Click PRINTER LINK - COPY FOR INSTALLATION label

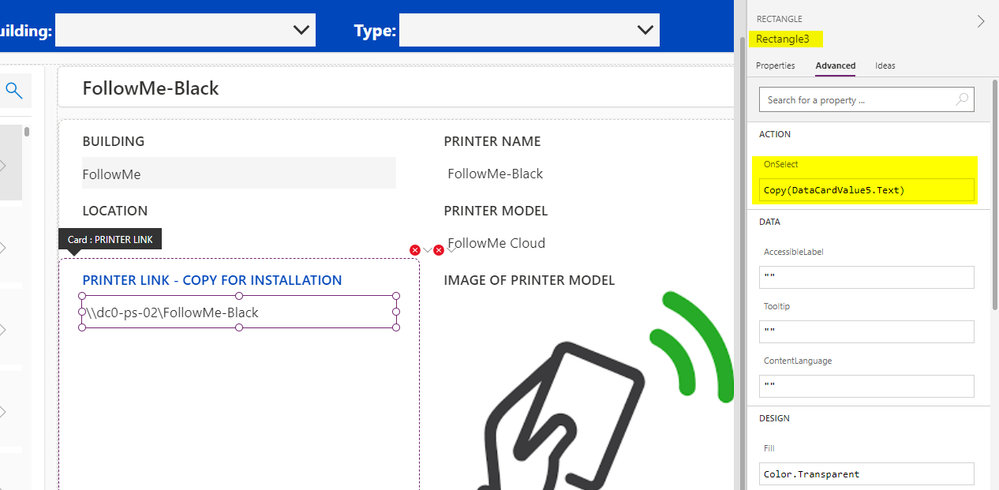(x=212, y=280)
